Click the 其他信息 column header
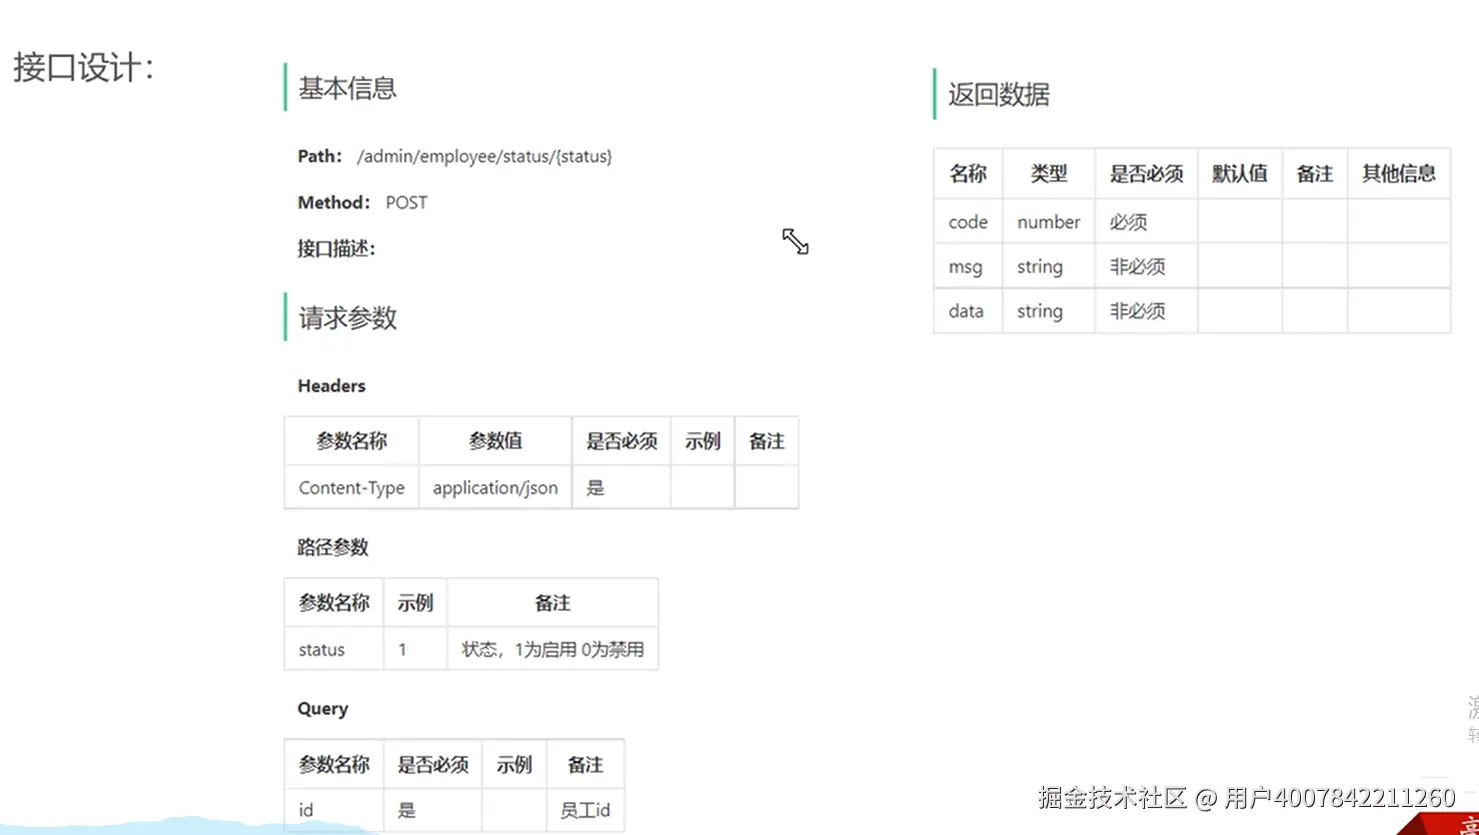This screenshot has height=835, width=1479. (1398, 174)
